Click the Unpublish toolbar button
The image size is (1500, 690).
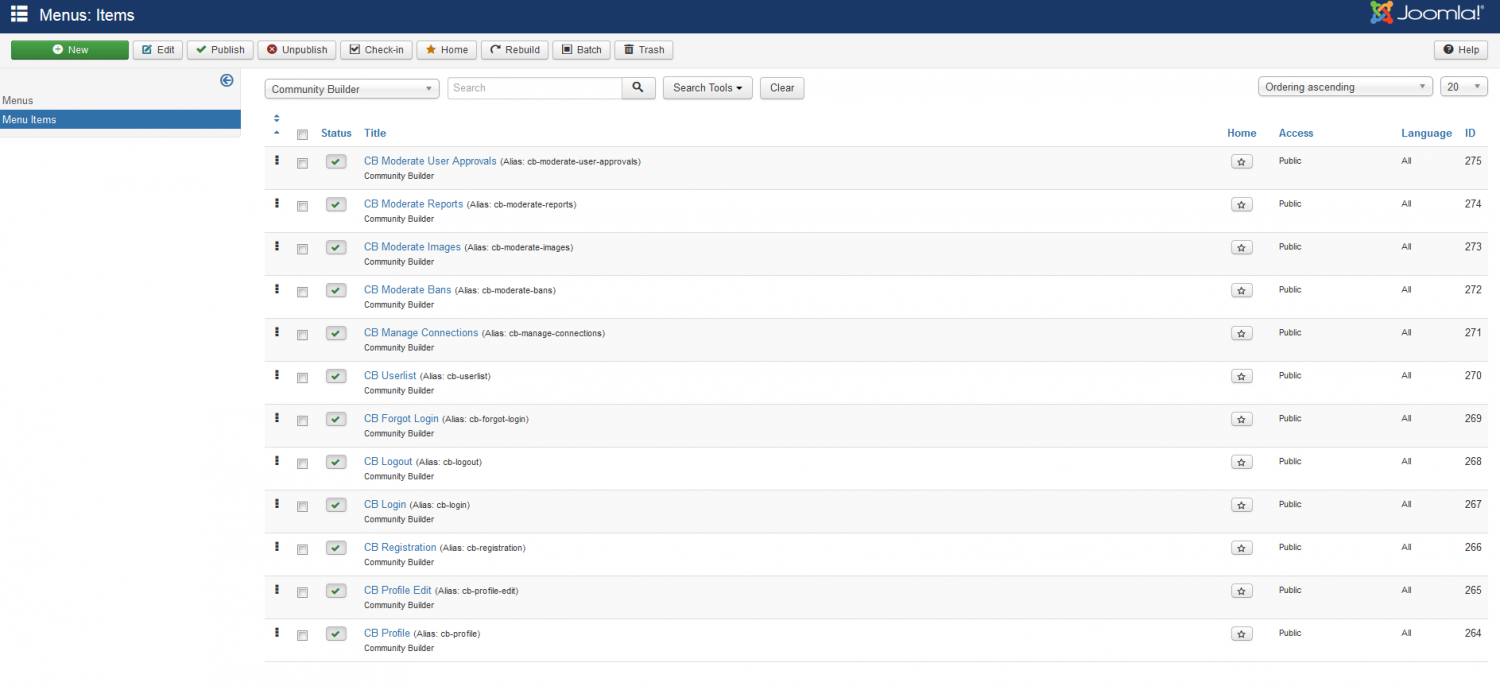(x=297, y=50)
